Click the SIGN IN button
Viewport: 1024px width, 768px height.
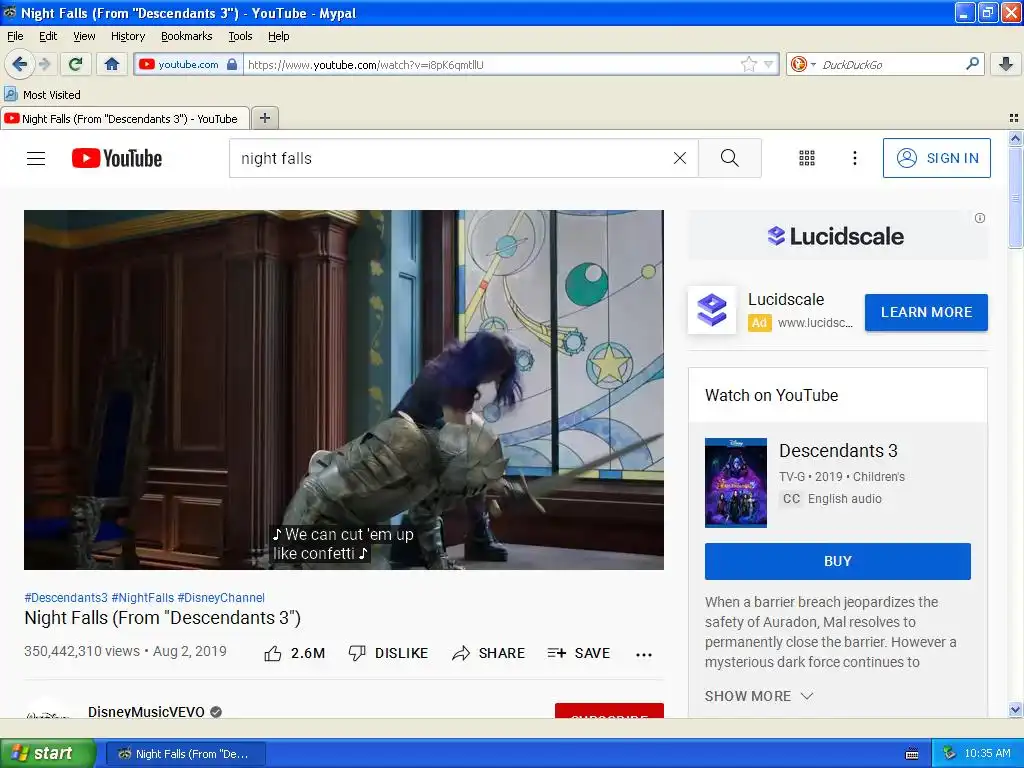pyautogui.click(x=936, y=158)
